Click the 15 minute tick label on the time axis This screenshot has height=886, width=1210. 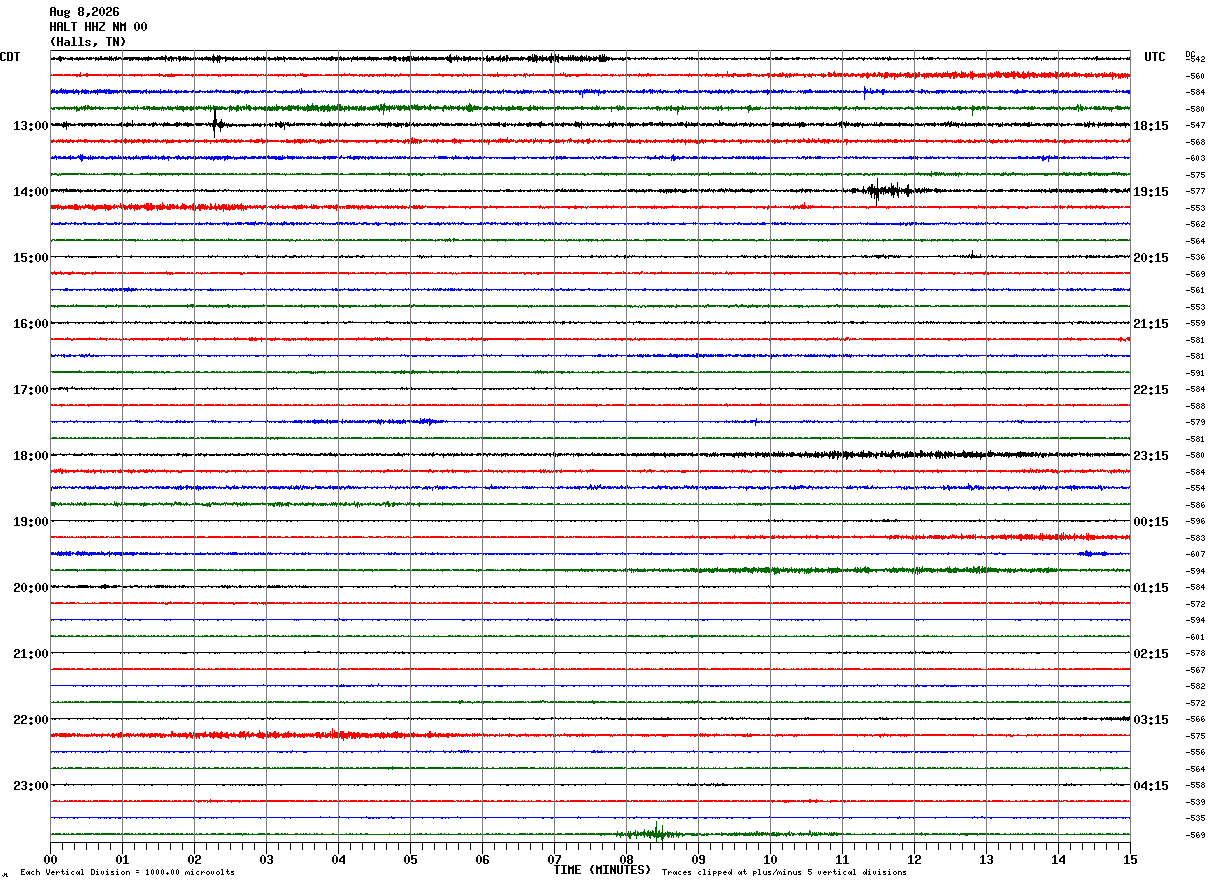(1130, 859)
